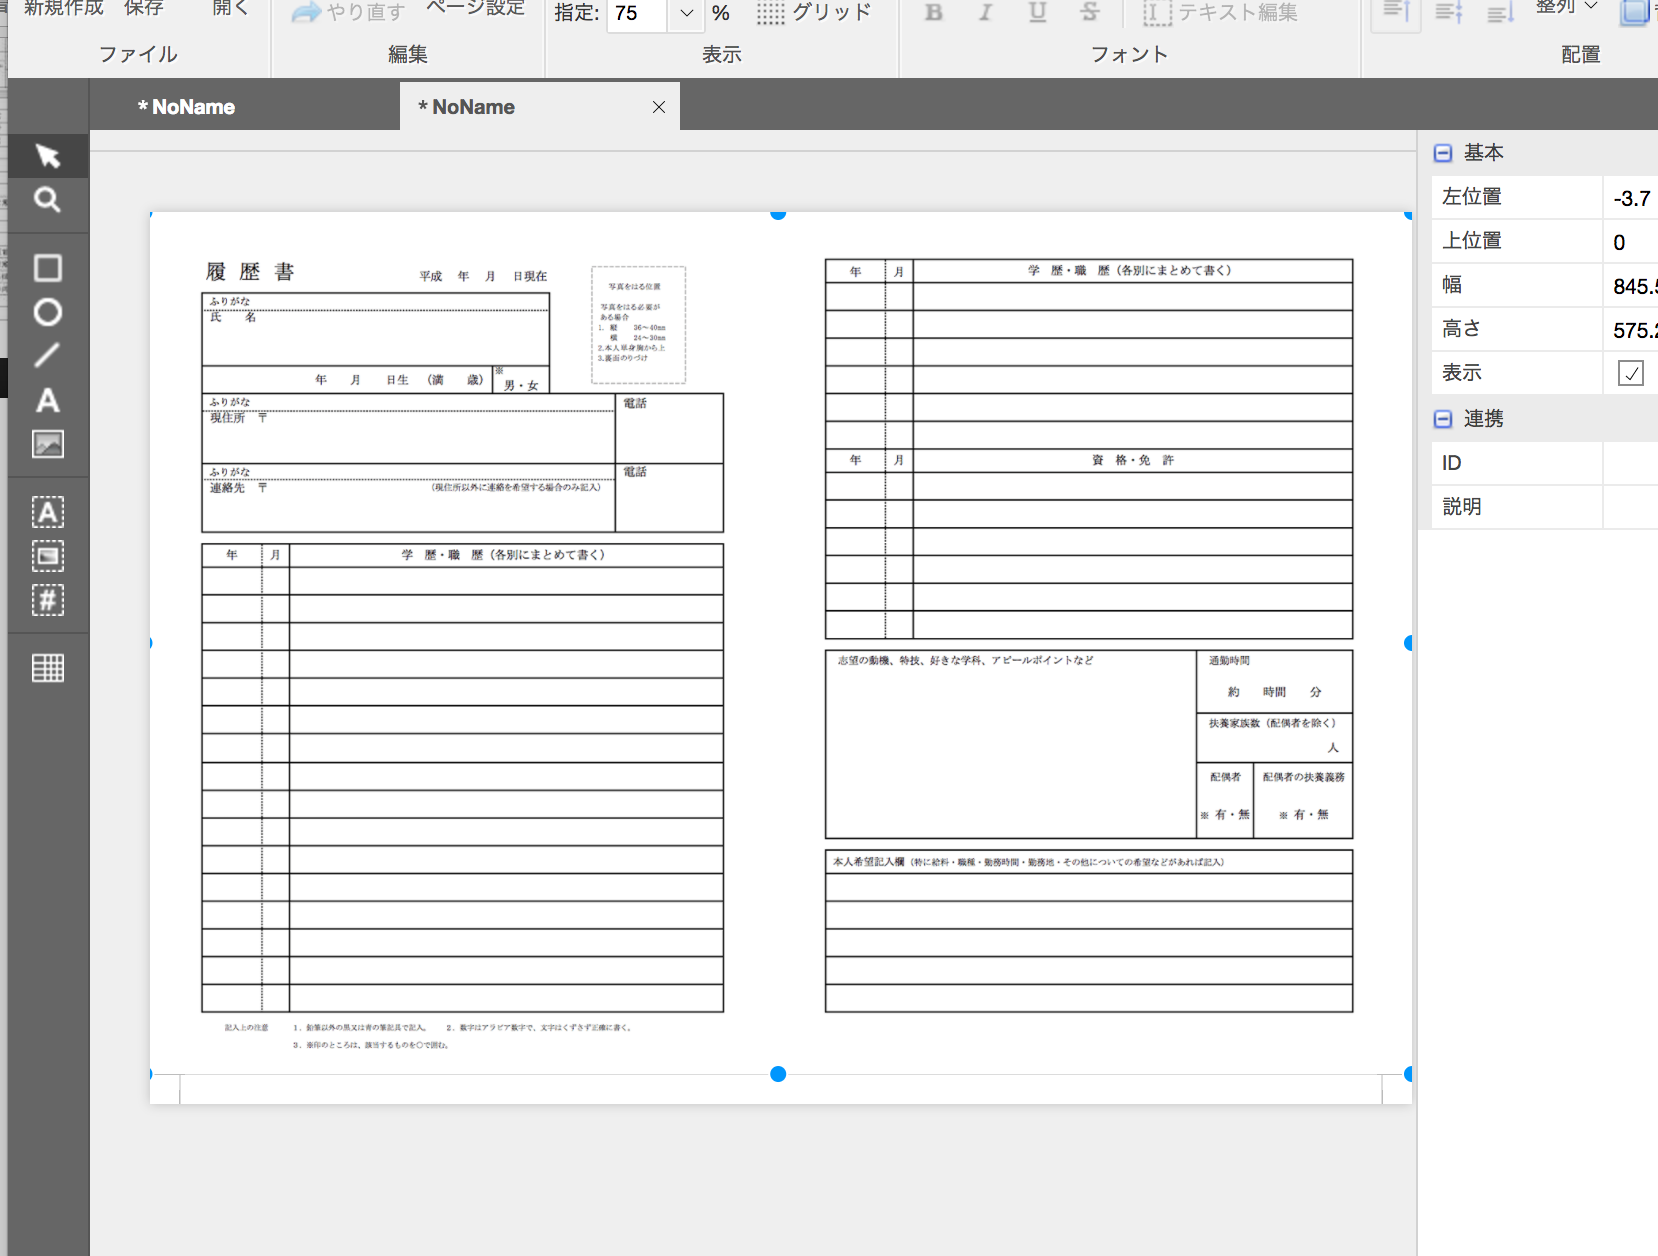The height and width of the screenshot is (1256, 1658).
Task: Click the 説明 description field
Action: (1630, 507)
